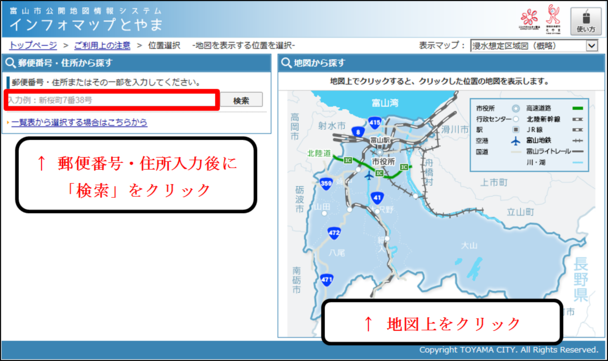Screen dimensions: 608x361
Task: Click the 八尾 area on map
Action: click(x=337, y=253)
